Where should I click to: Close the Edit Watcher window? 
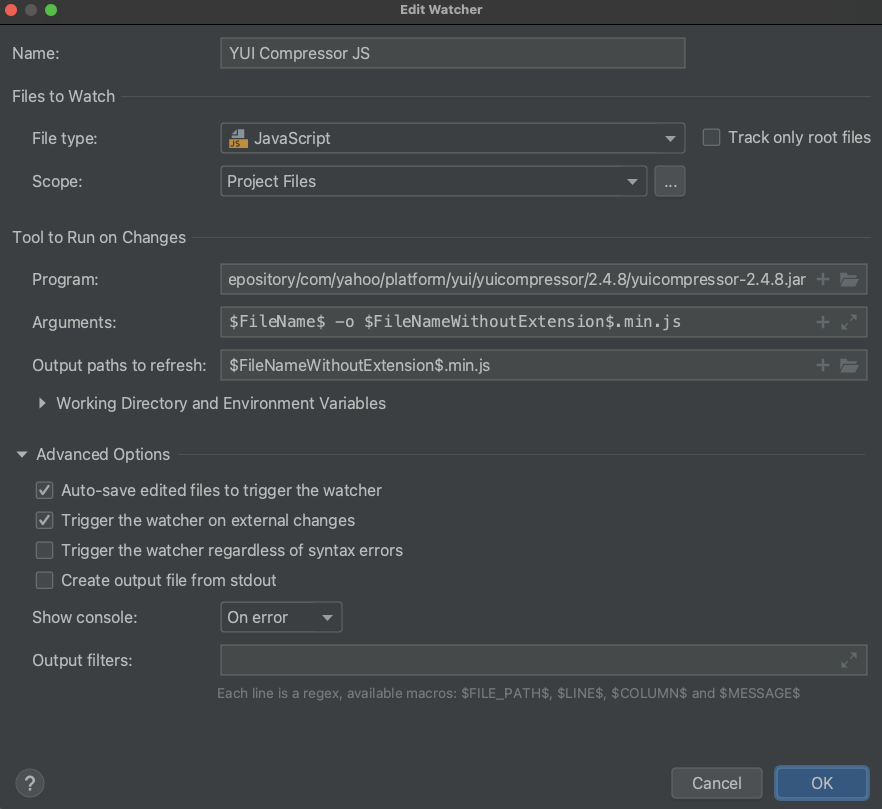coord(10,10)
